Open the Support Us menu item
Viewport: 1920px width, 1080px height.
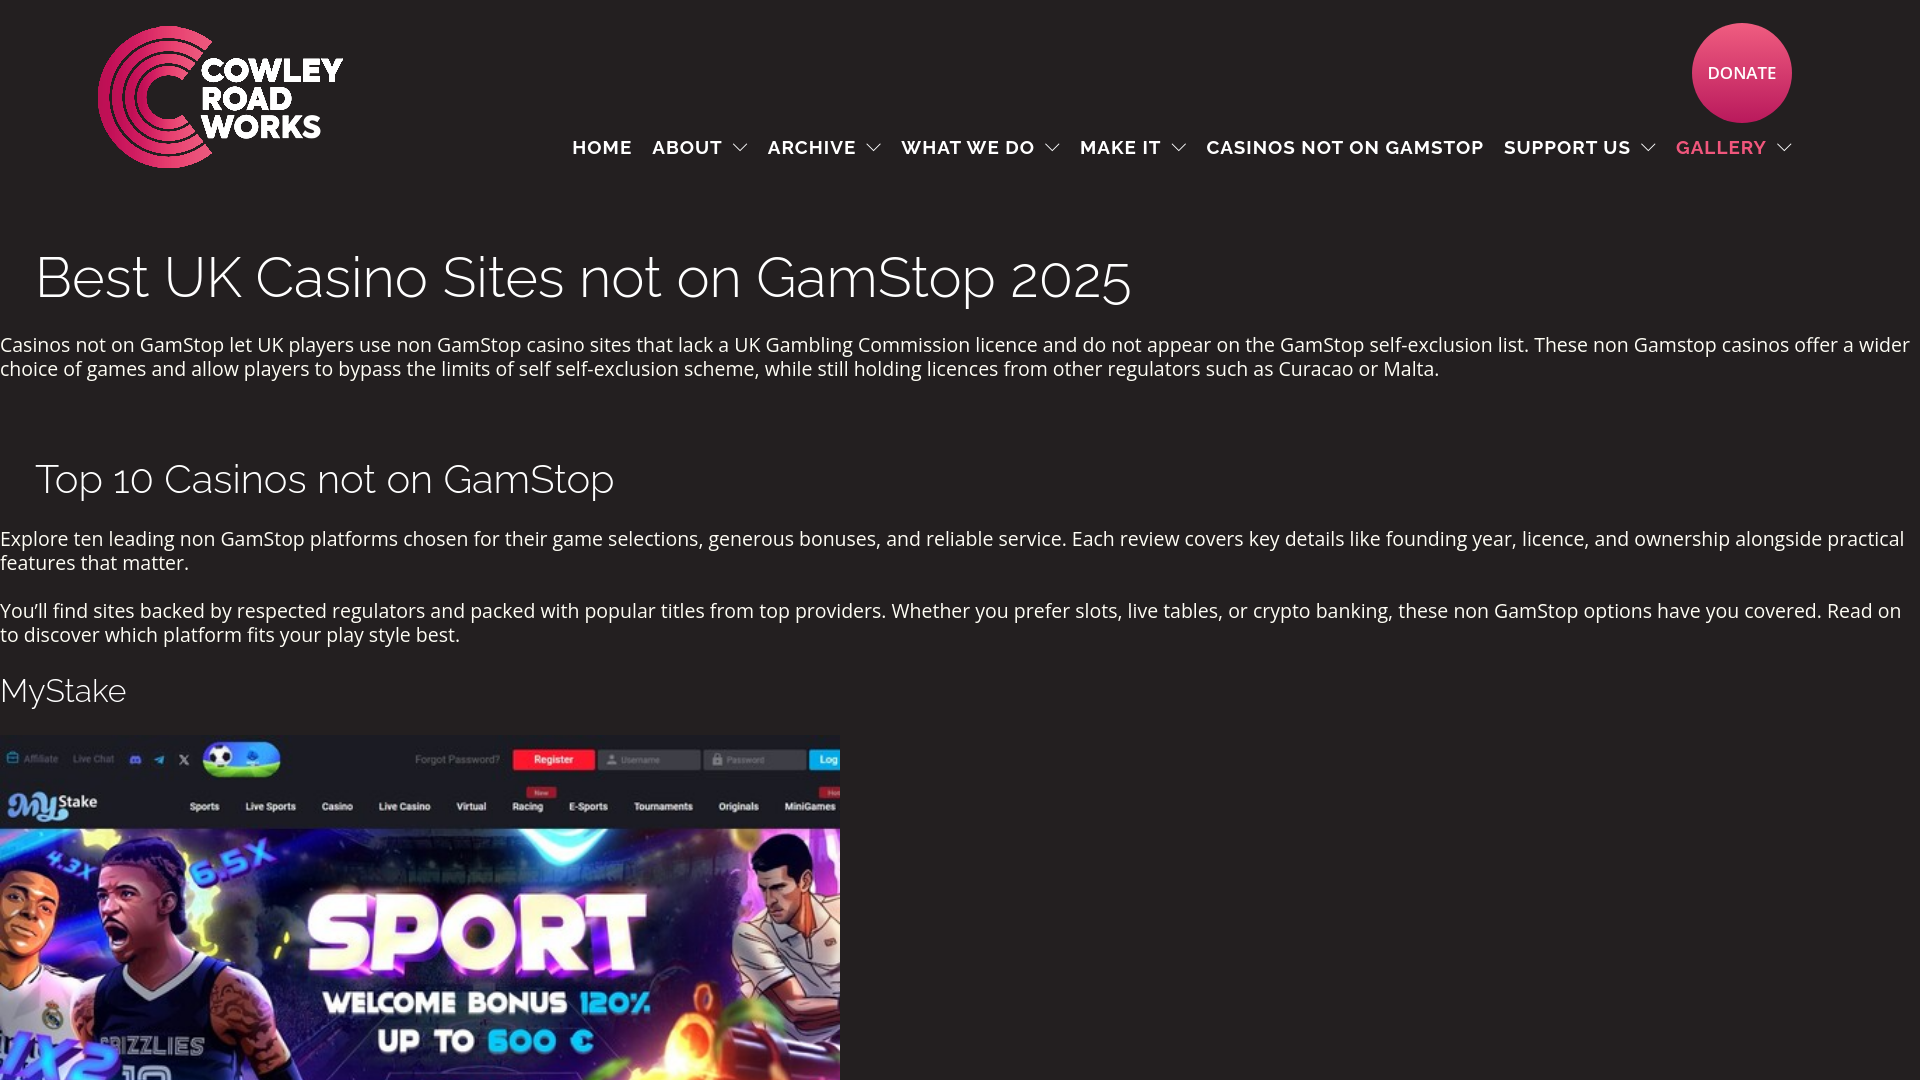1567,148
